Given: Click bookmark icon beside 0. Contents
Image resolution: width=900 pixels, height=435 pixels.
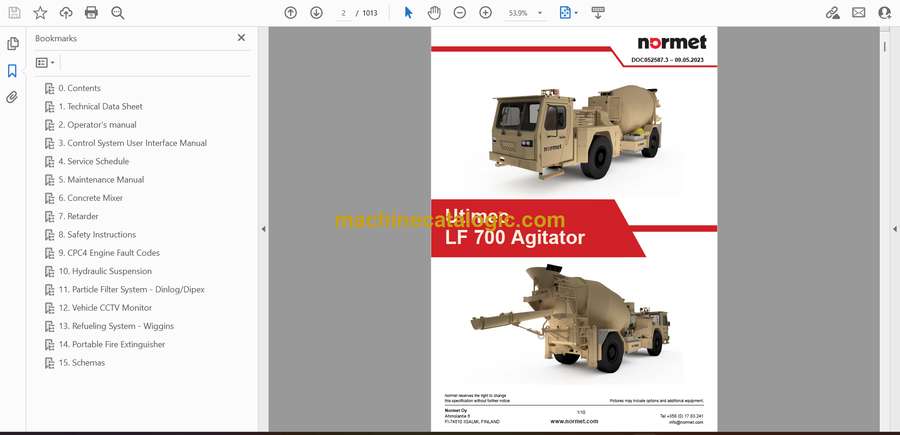Looking at the screenshot, I should pos(49,88).
